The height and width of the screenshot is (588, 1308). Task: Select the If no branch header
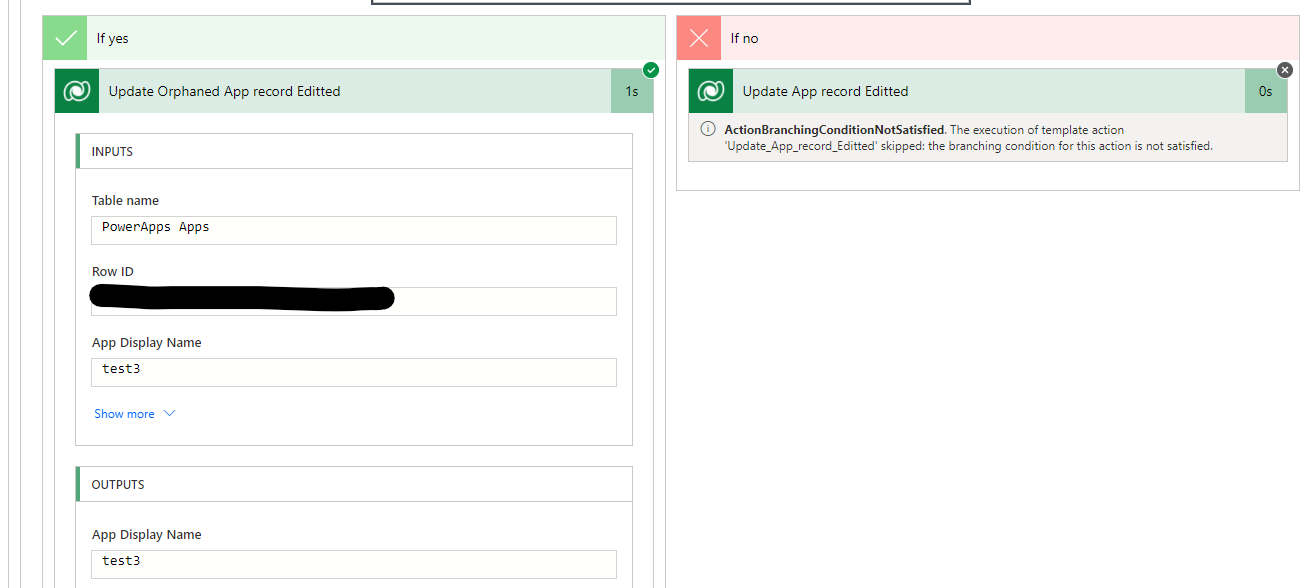pyautogui.click(x=746, y=37)
